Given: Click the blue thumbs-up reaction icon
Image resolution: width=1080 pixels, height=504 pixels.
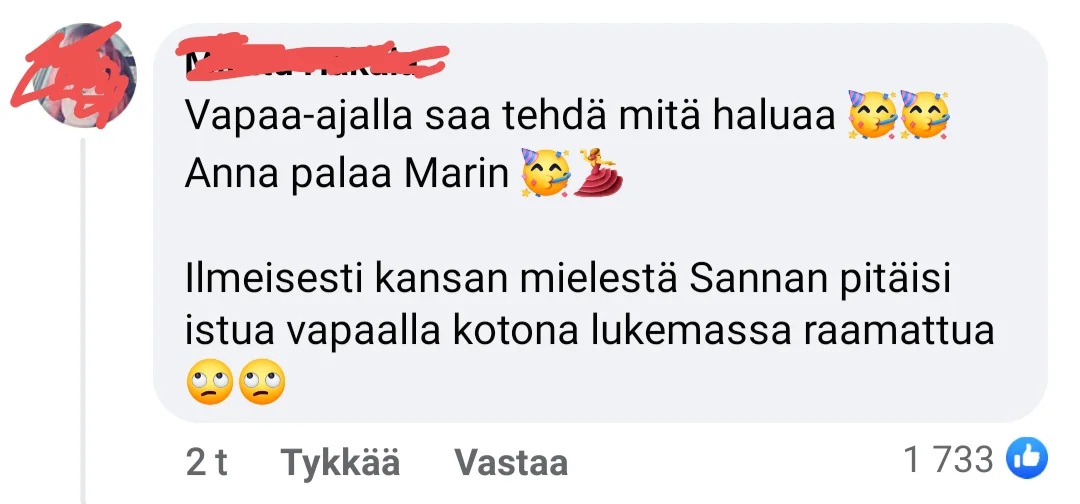Looking at the screenshot, I should click(x=1027, y=460).
